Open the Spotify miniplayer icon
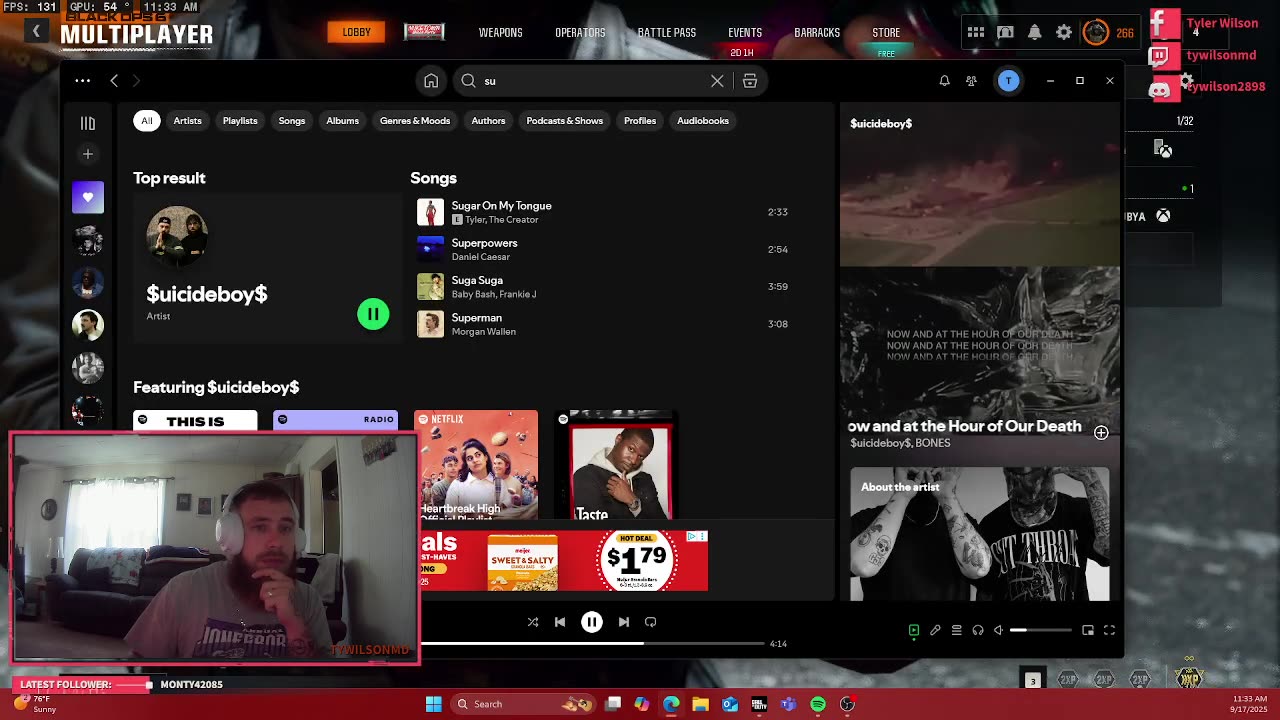This screenshot has width=1280, height=720. tap(1088, 630)
